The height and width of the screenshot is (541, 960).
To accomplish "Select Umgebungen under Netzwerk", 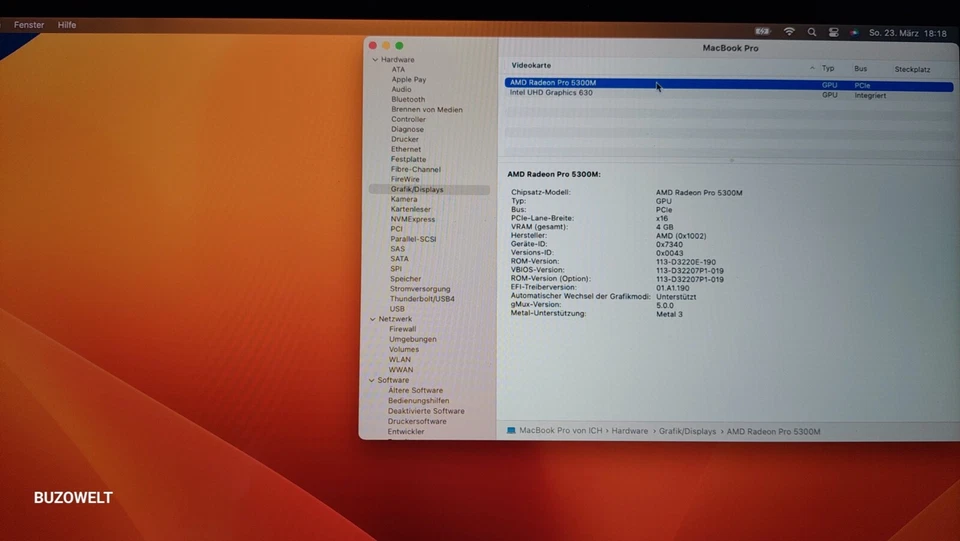I will pos(413,339).
